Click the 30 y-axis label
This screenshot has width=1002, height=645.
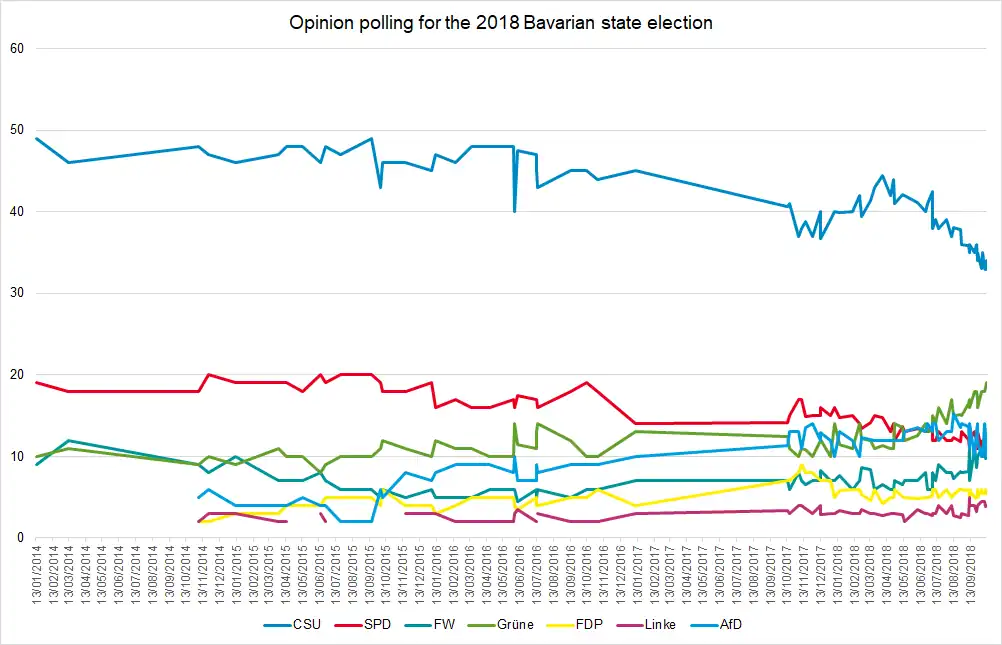coord(16,293)
